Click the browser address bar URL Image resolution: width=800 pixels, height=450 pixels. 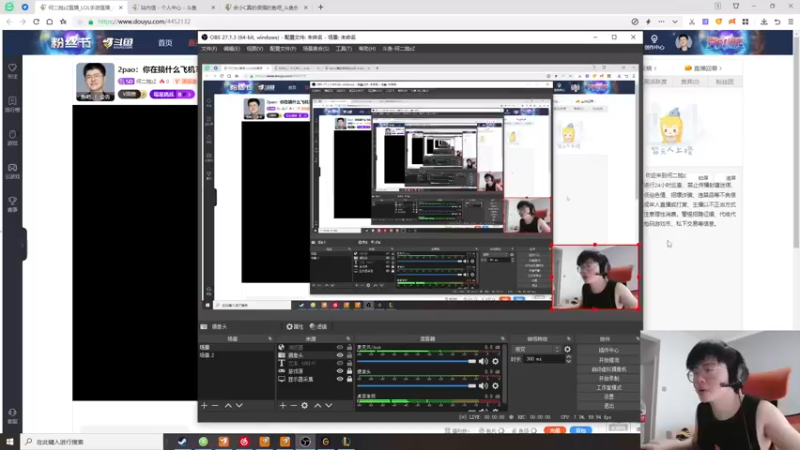pos(144,22)
